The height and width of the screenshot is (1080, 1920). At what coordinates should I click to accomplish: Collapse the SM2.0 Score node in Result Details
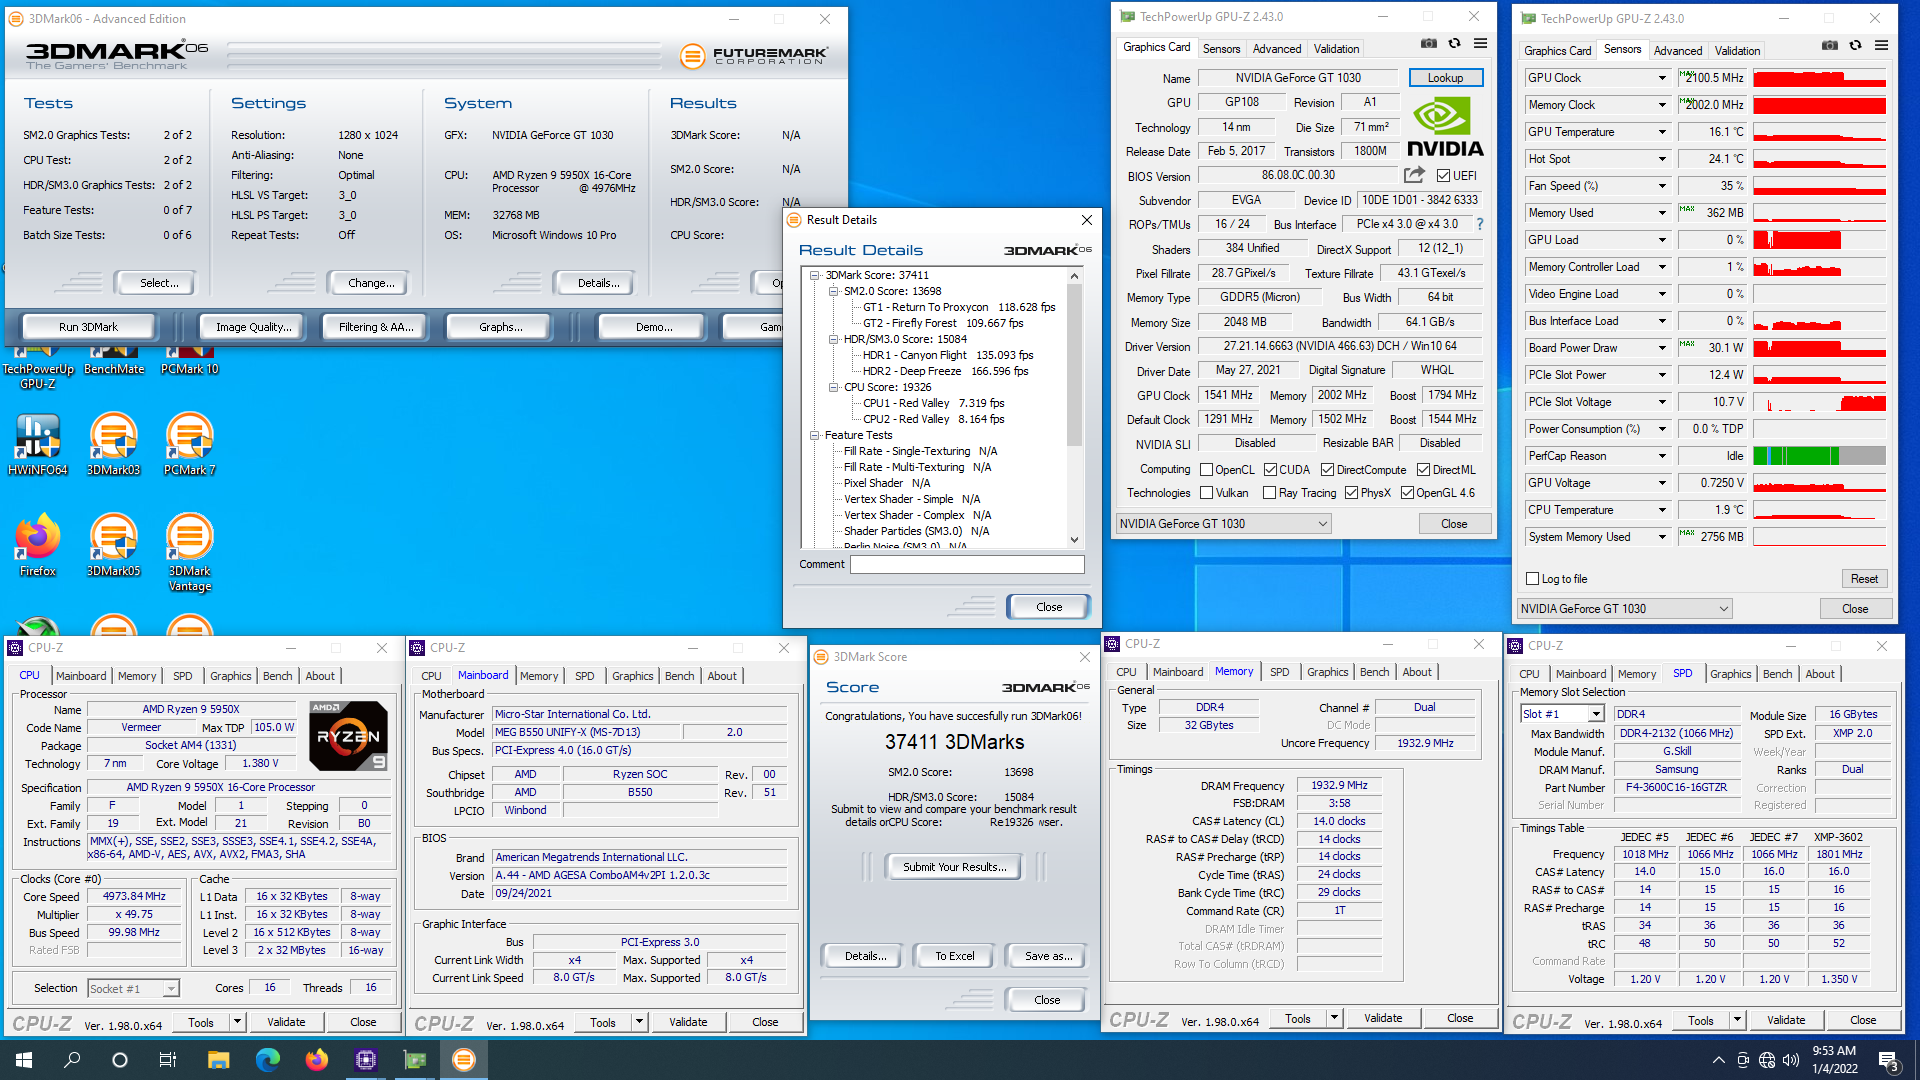[x=833, y=291]
